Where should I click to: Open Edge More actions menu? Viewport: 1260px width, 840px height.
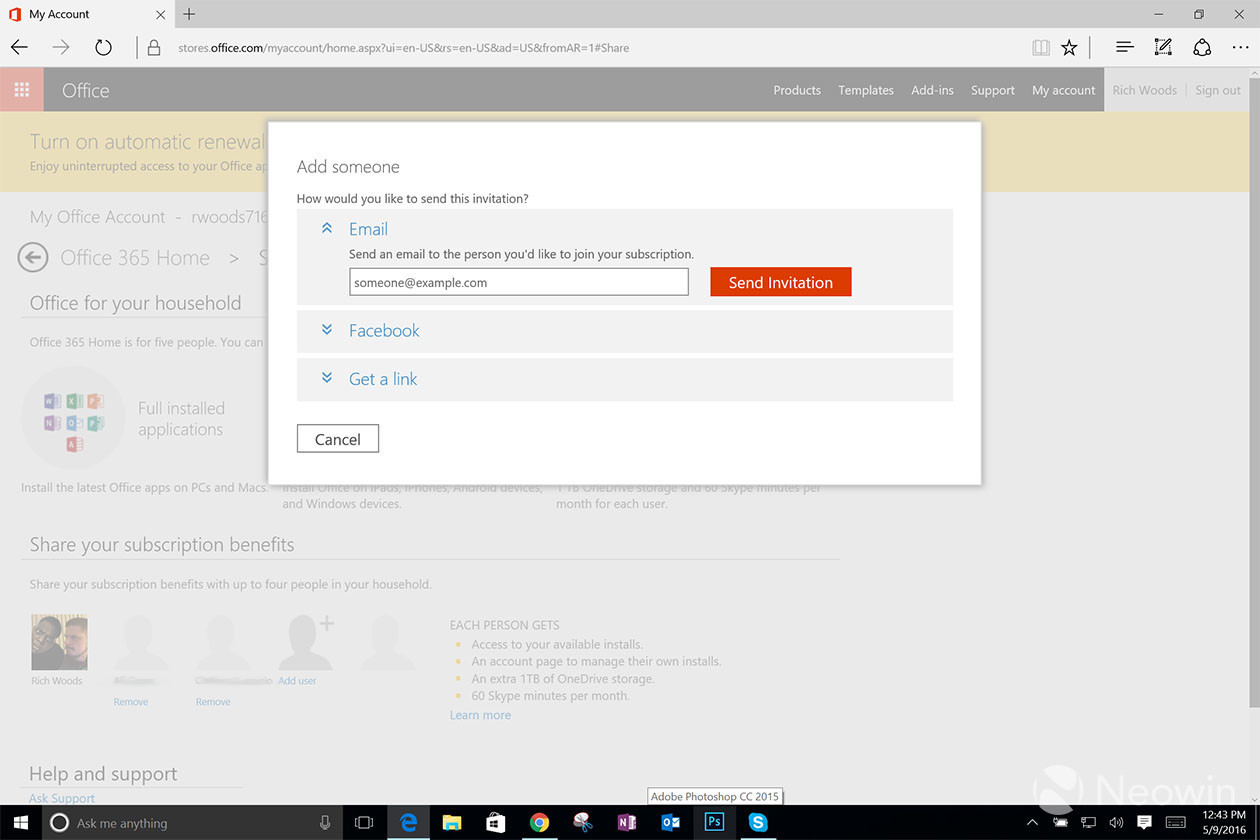pyautogui.click(x=1241, y=47)
